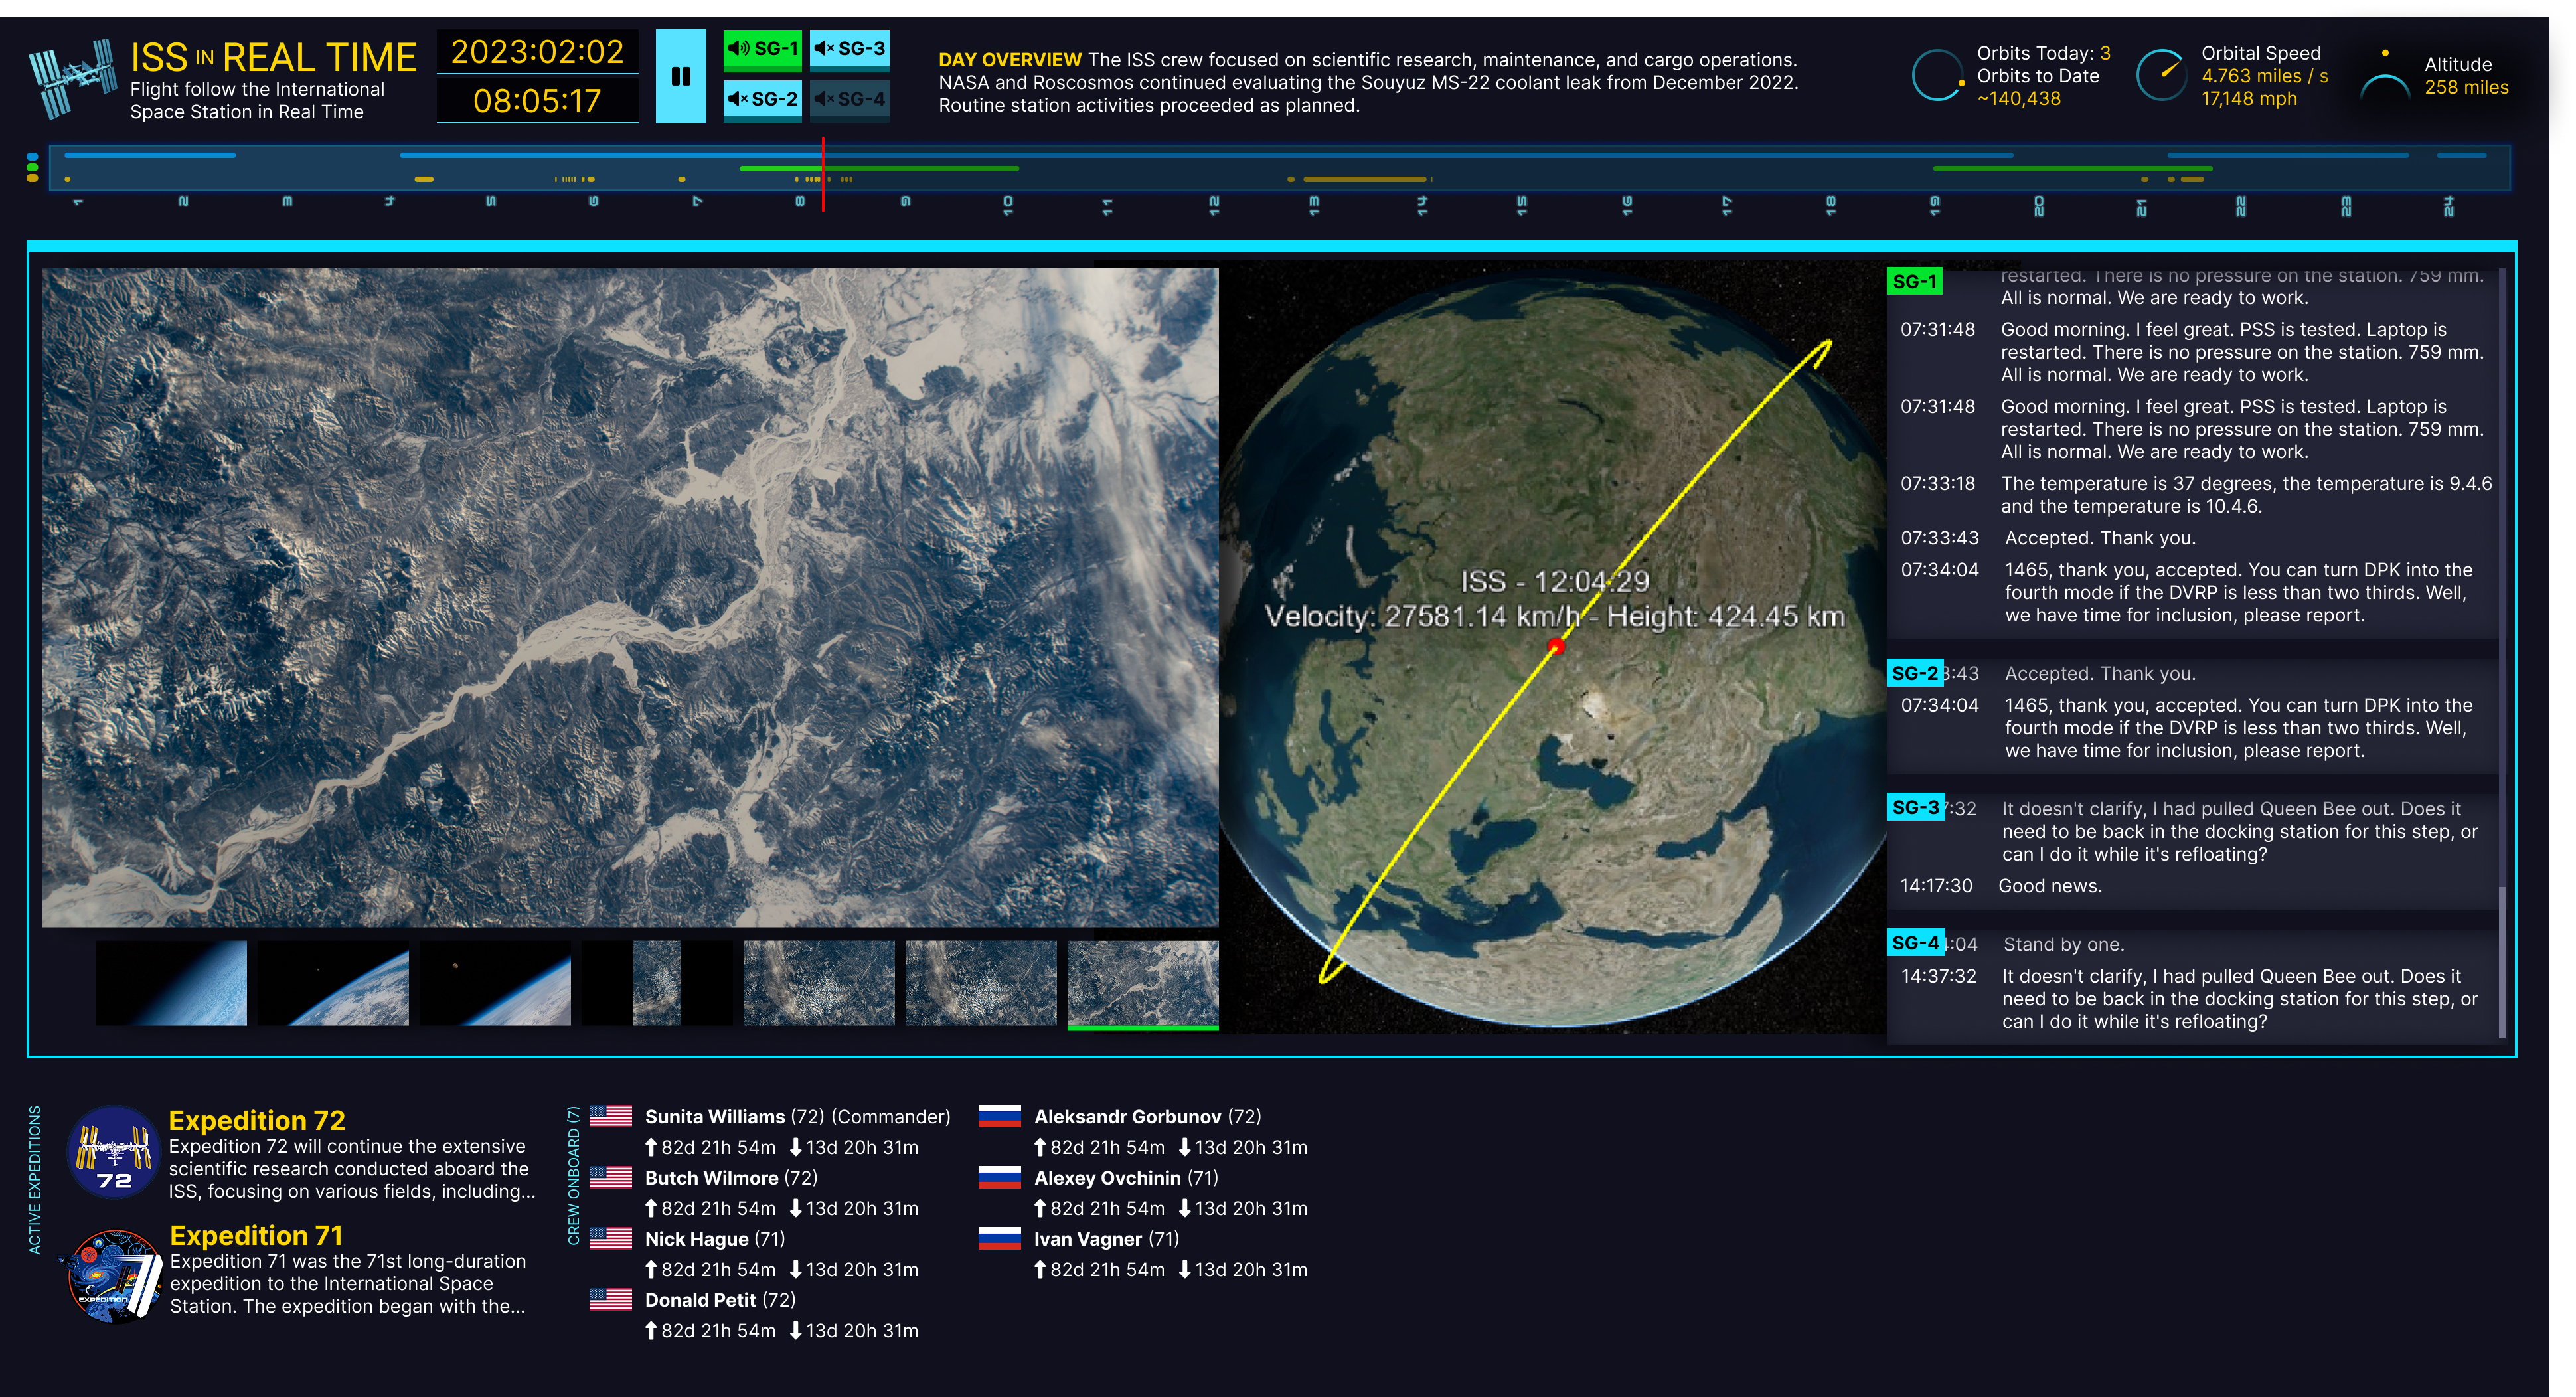Unmute the SG-2 audio channel
The width and height of the screenshot is (2576, 1397).
pyautogui.click(x=762, y=98)
